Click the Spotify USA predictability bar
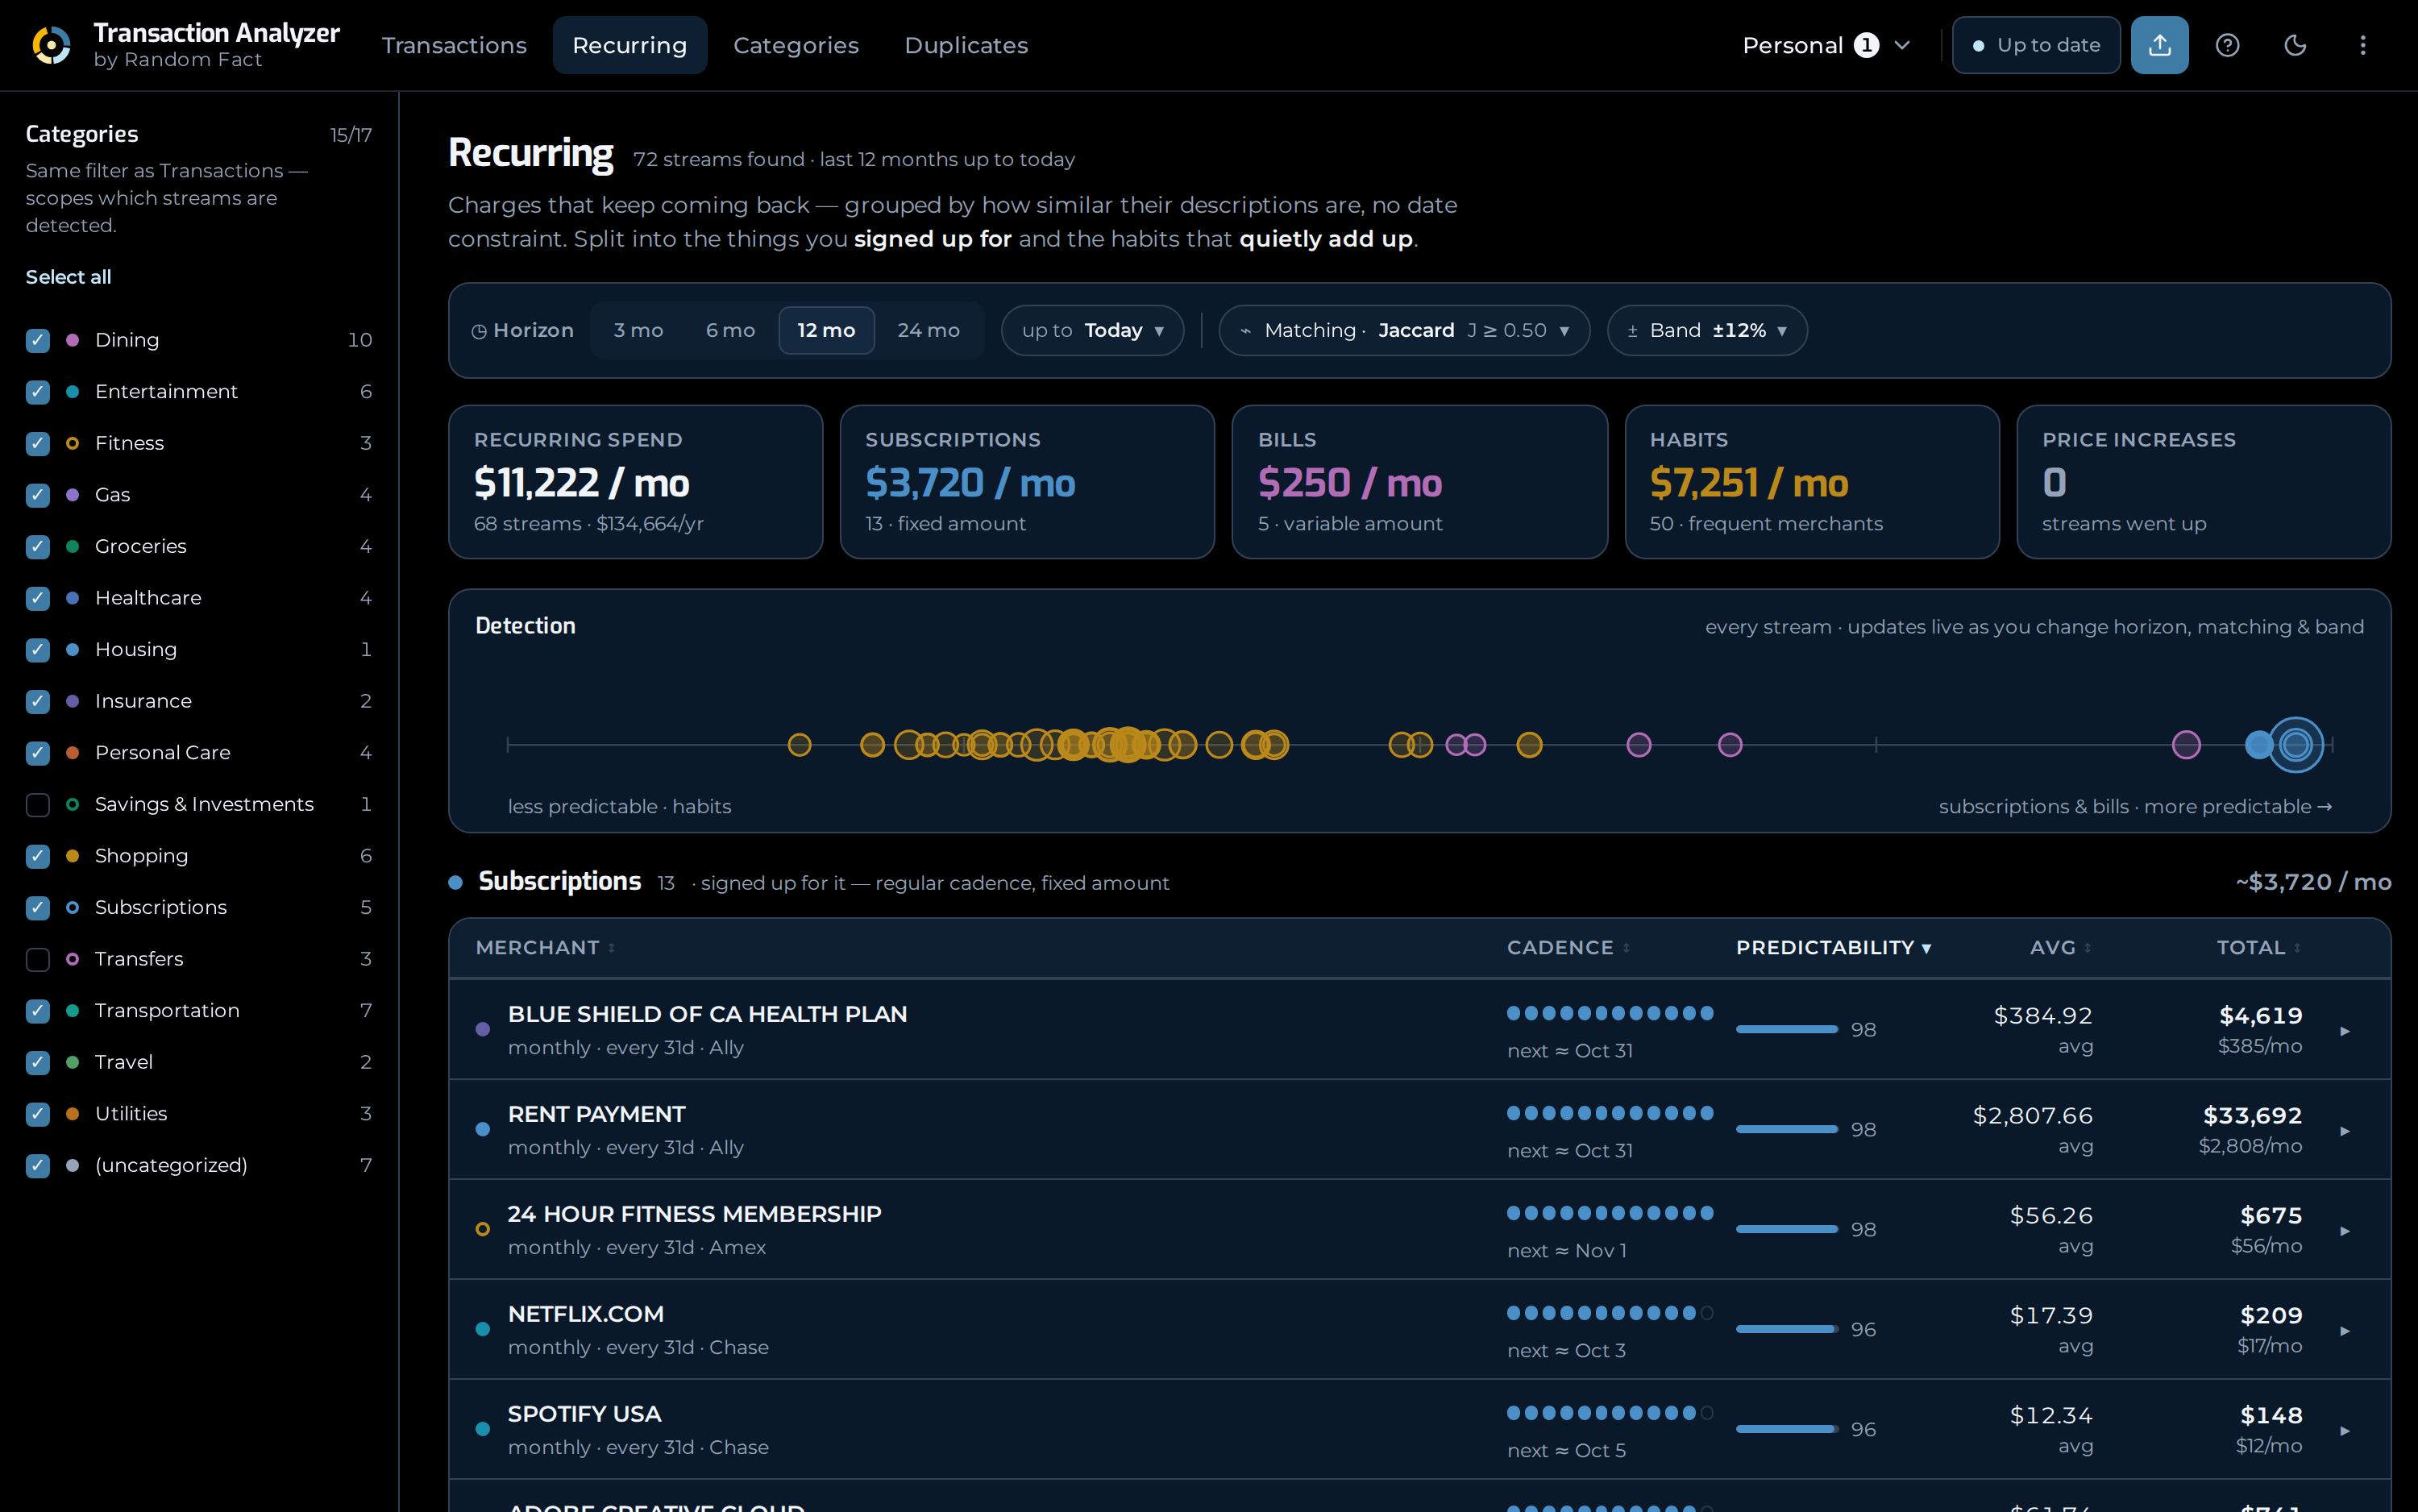The height and width of the screenshot is (1512, 2418). click(1787, 1429)
